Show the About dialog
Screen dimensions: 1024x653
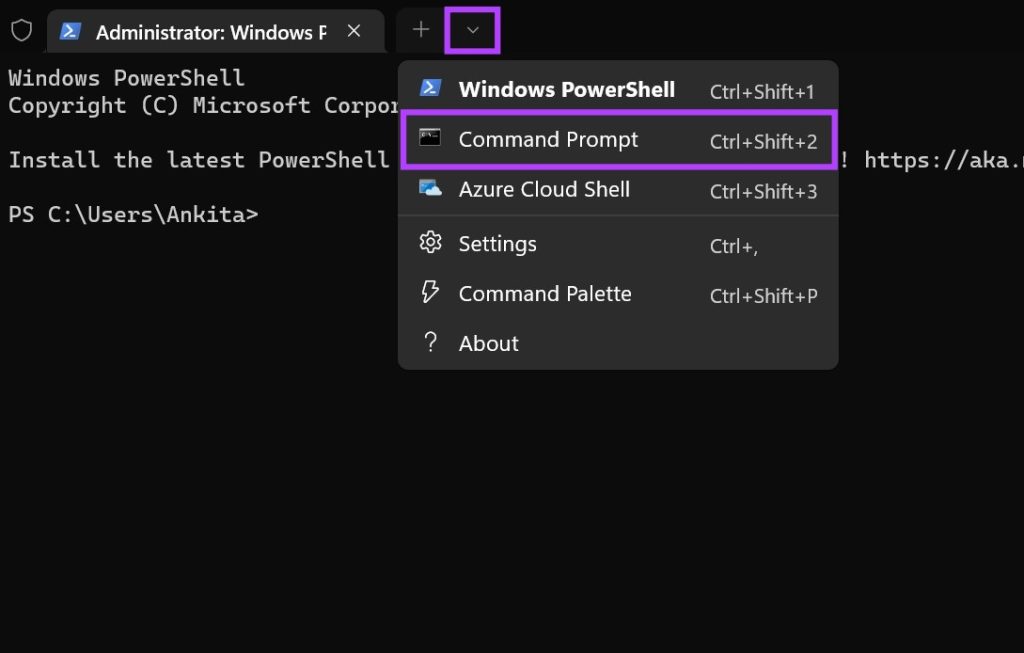coord(488,343)
